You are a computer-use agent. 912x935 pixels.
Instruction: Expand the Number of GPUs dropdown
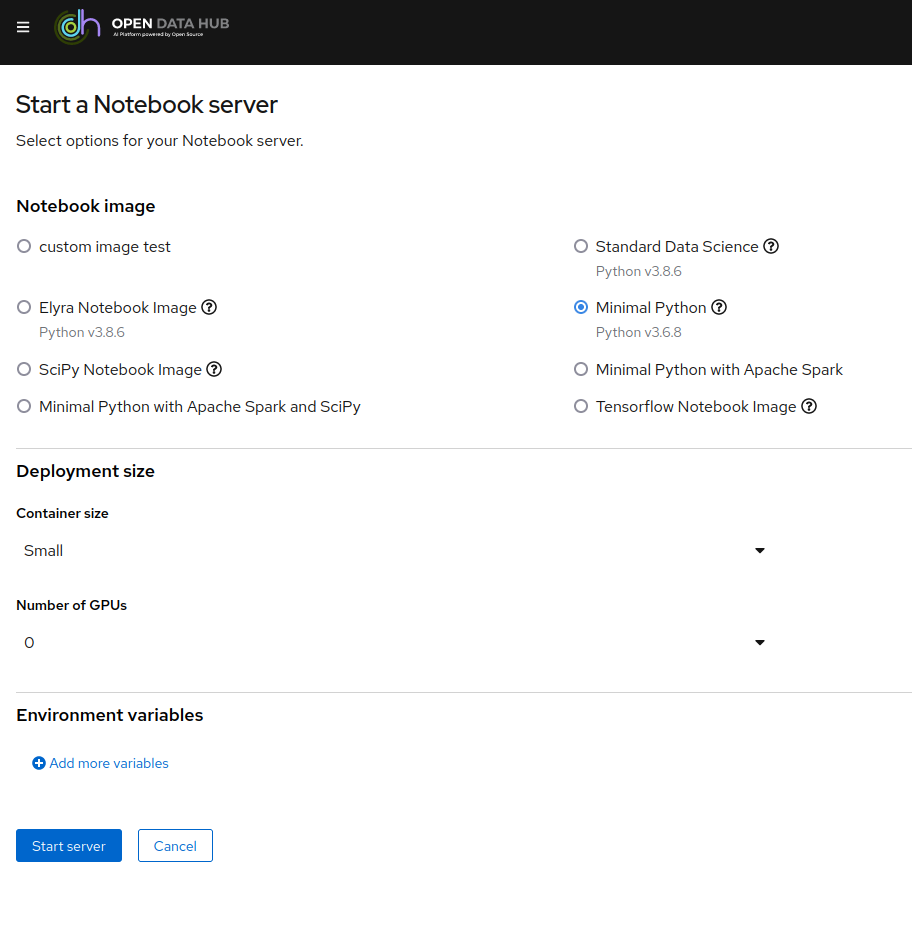pos(395,642)
